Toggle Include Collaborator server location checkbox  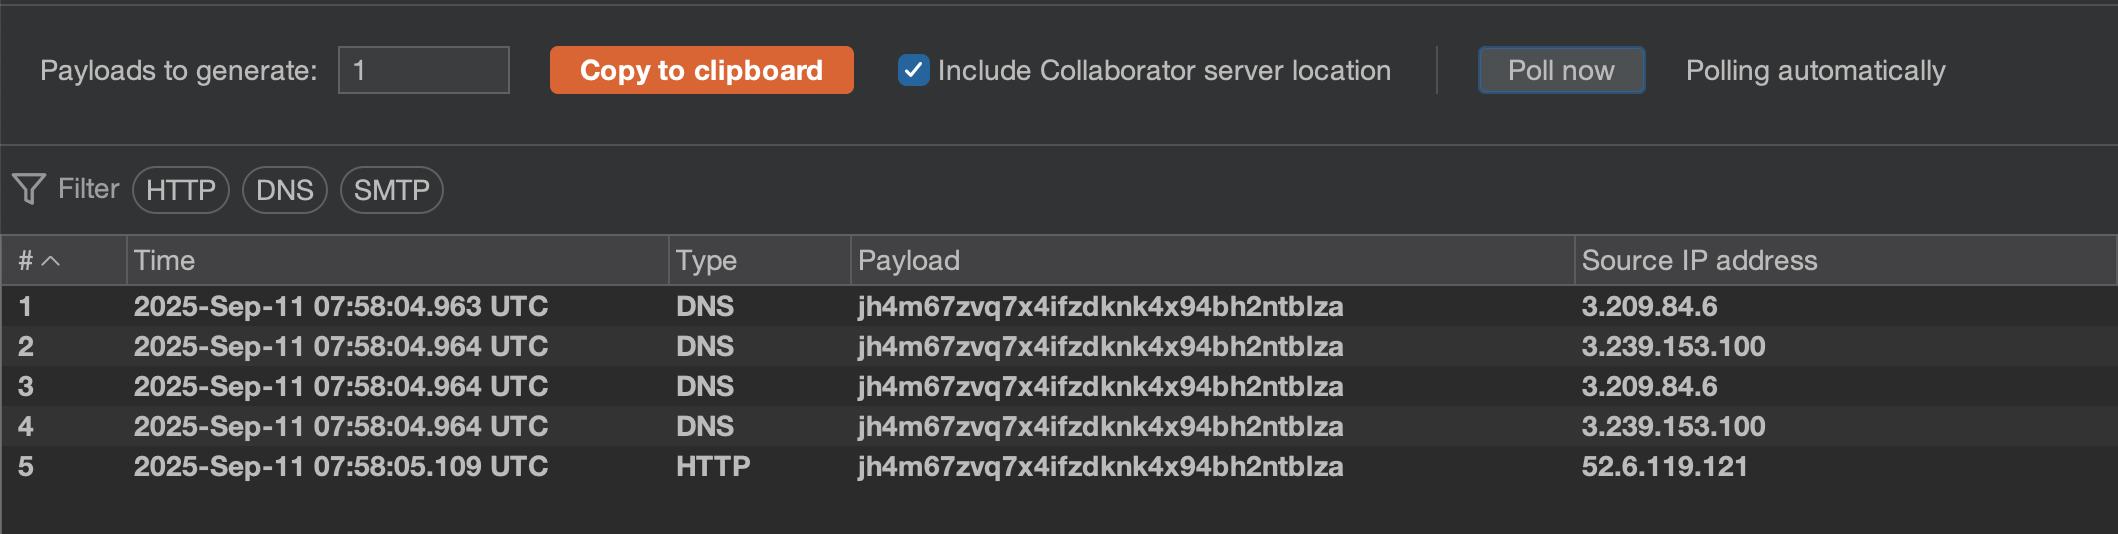click(x=913, y=70)
